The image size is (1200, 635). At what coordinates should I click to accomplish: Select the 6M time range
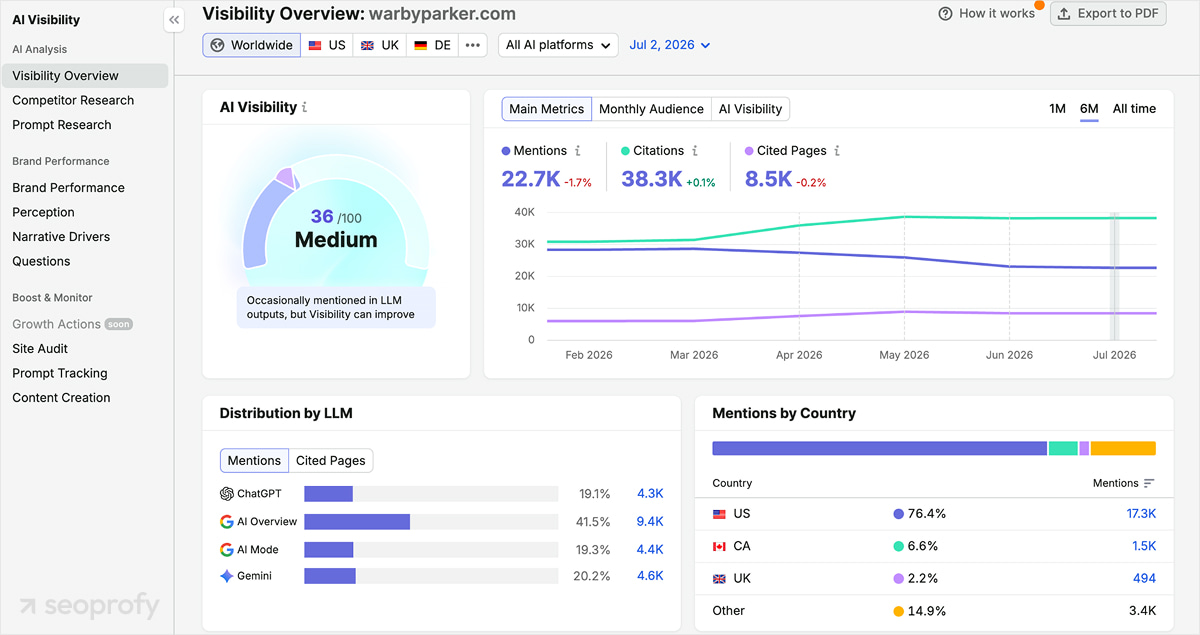click(x=1089, y=109)
